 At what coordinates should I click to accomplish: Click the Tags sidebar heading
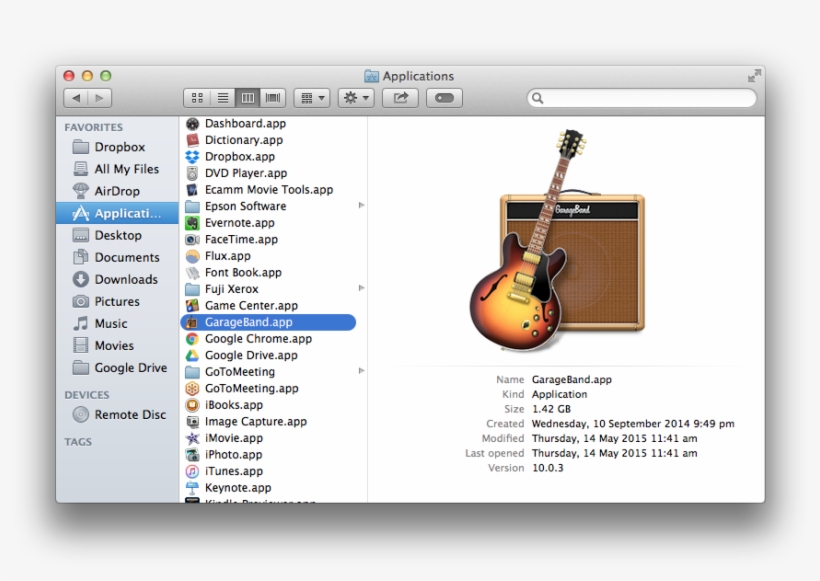tap(78, 442)
